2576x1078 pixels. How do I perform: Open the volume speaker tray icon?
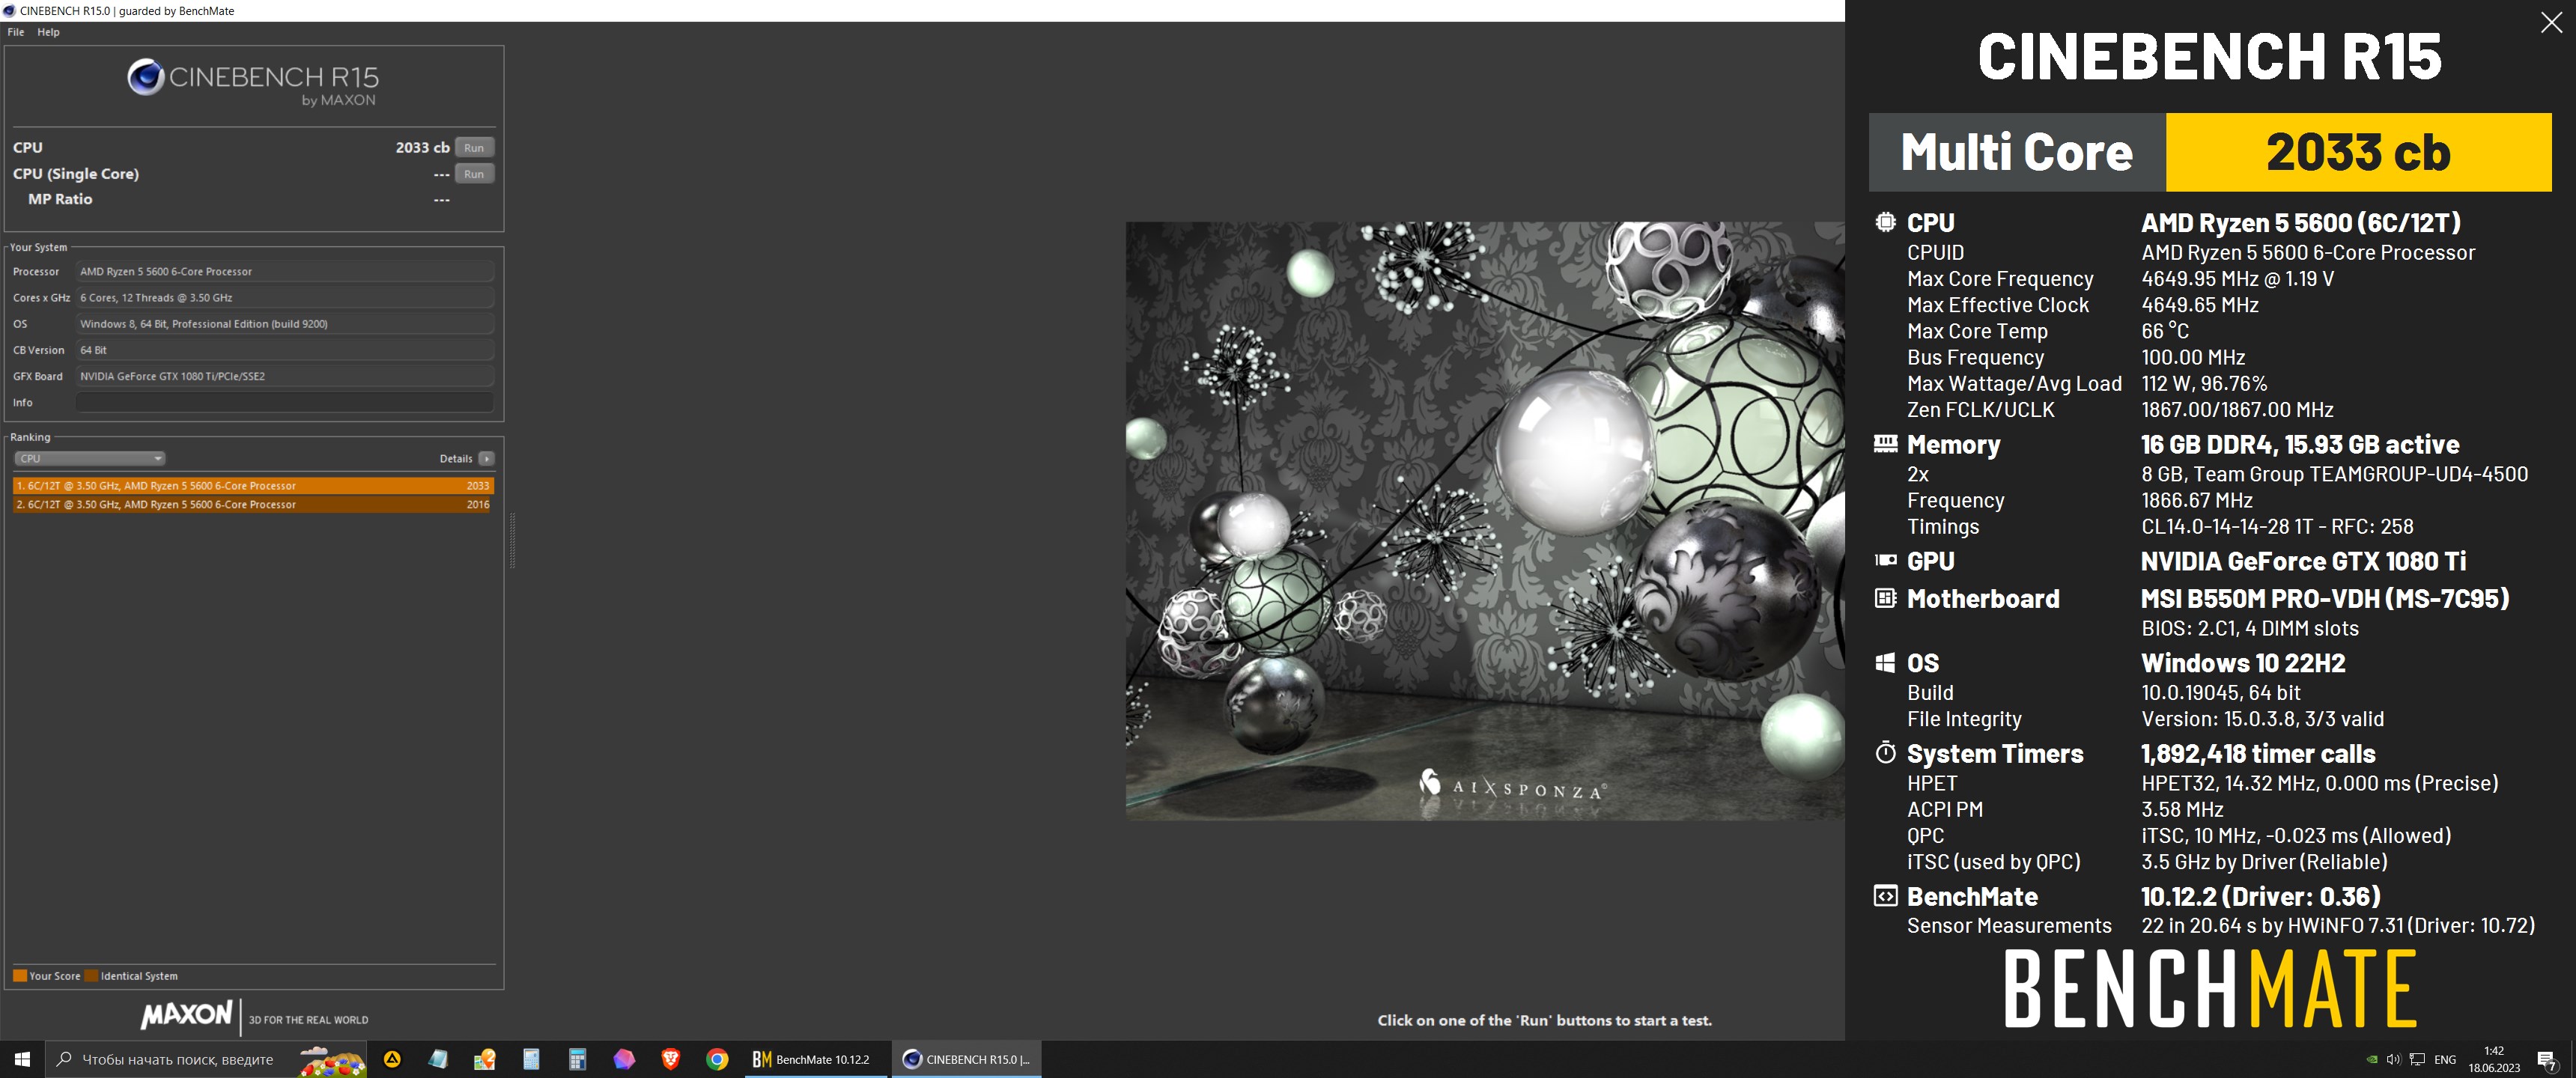pyautogui.click(x=2393, y=1059)
